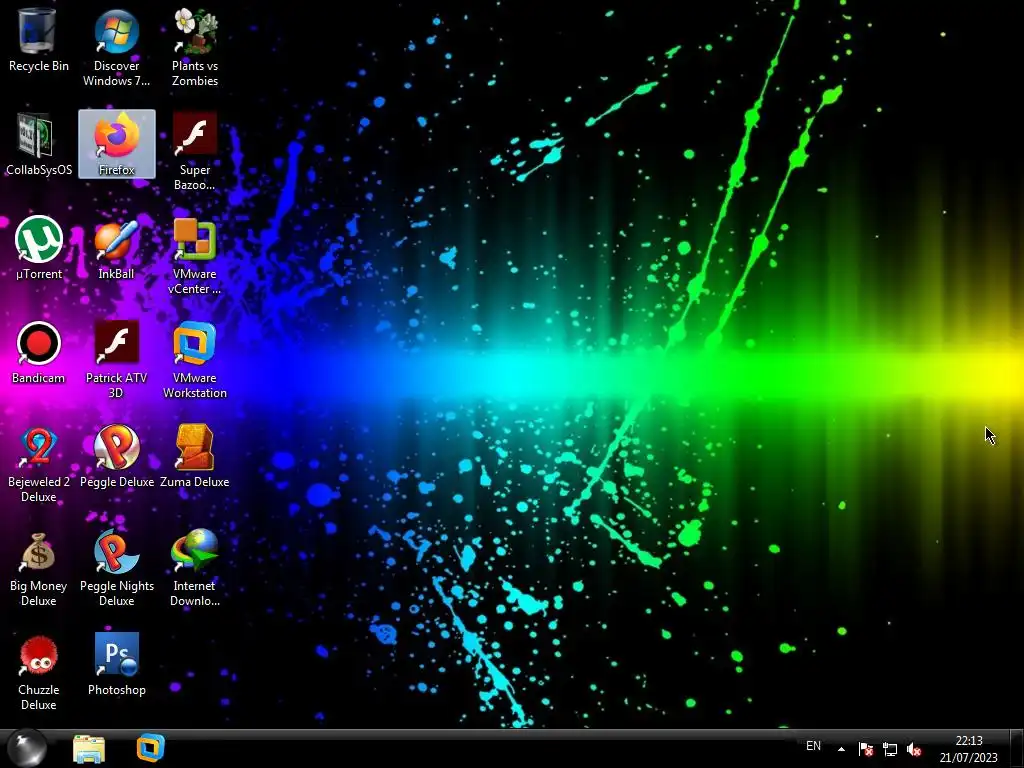Image resolution: width=1024 pixels, height=768 pixels.
Task: Launch the Peggle Deluxe shortcut
Action: [x=116, y=456]
